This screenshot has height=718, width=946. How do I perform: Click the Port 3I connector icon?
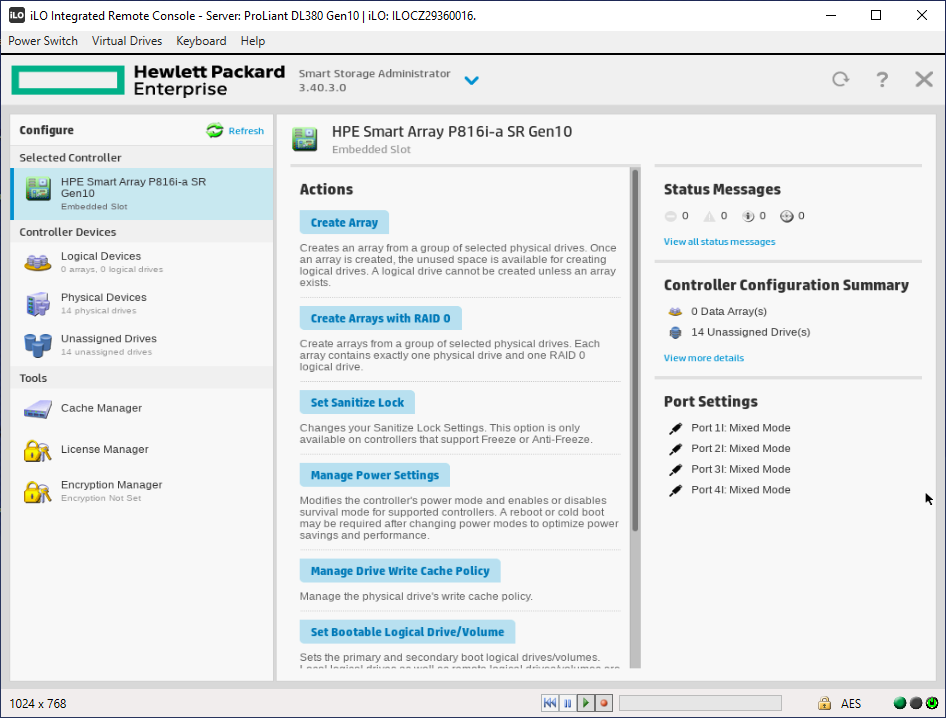tap(676, 469)
